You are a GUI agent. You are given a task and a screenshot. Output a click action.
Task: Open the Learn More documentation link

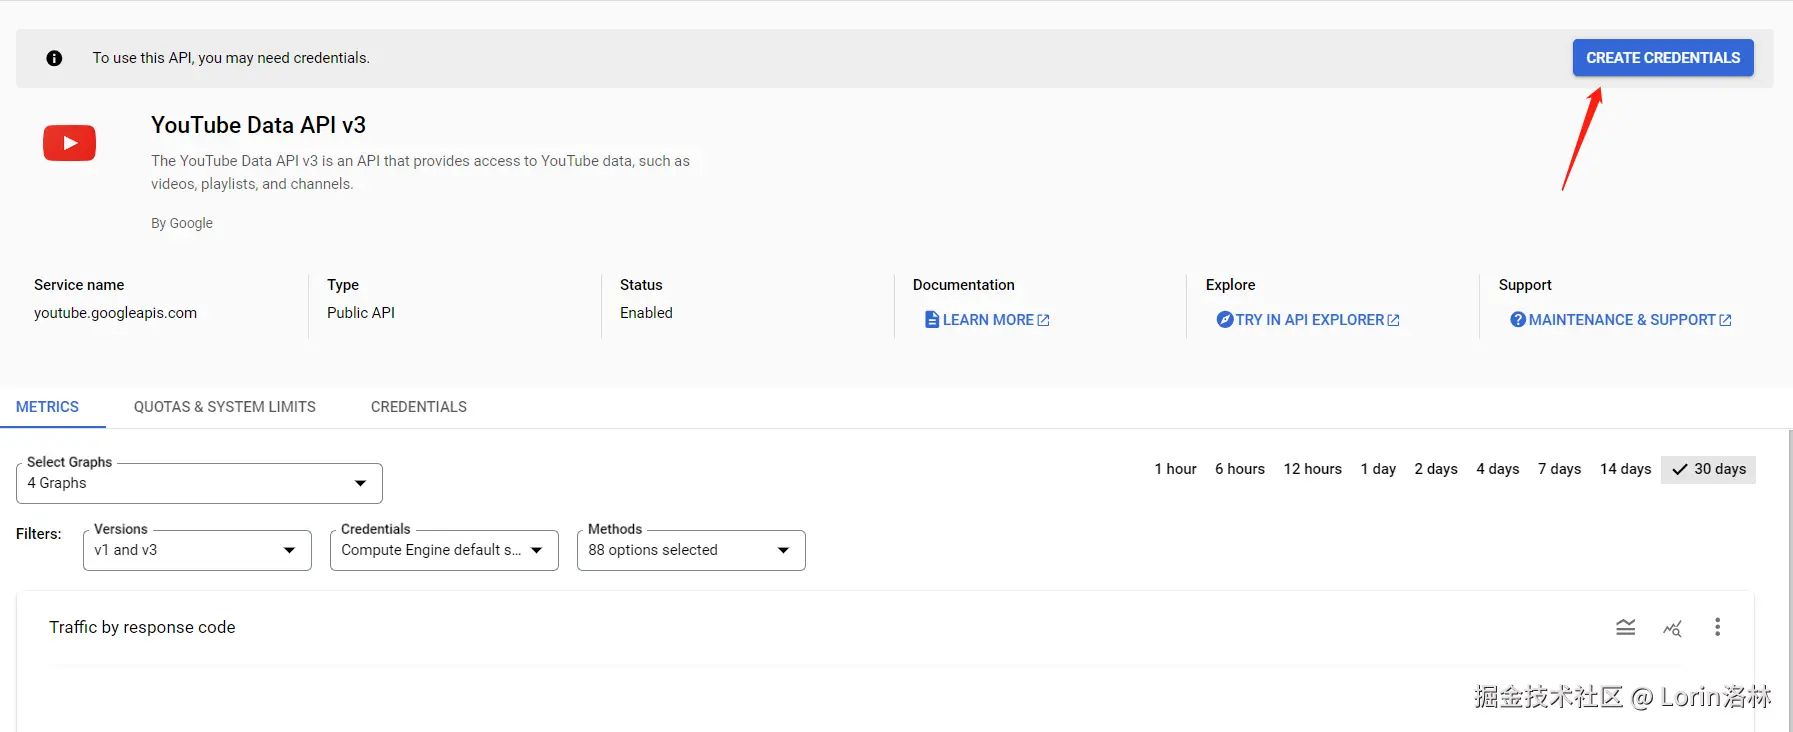pos(987,319)
